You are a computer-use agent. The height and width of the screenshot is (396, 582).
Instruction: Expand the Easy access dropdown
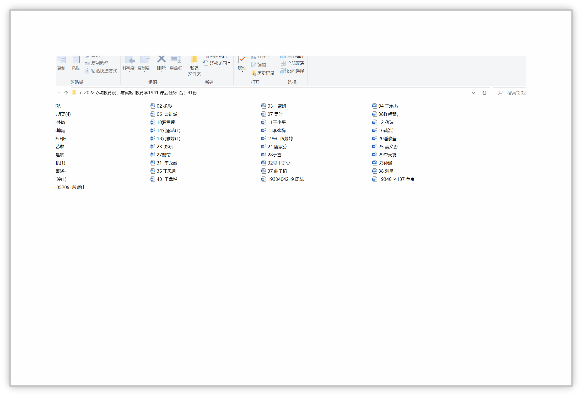pos(218,63)
